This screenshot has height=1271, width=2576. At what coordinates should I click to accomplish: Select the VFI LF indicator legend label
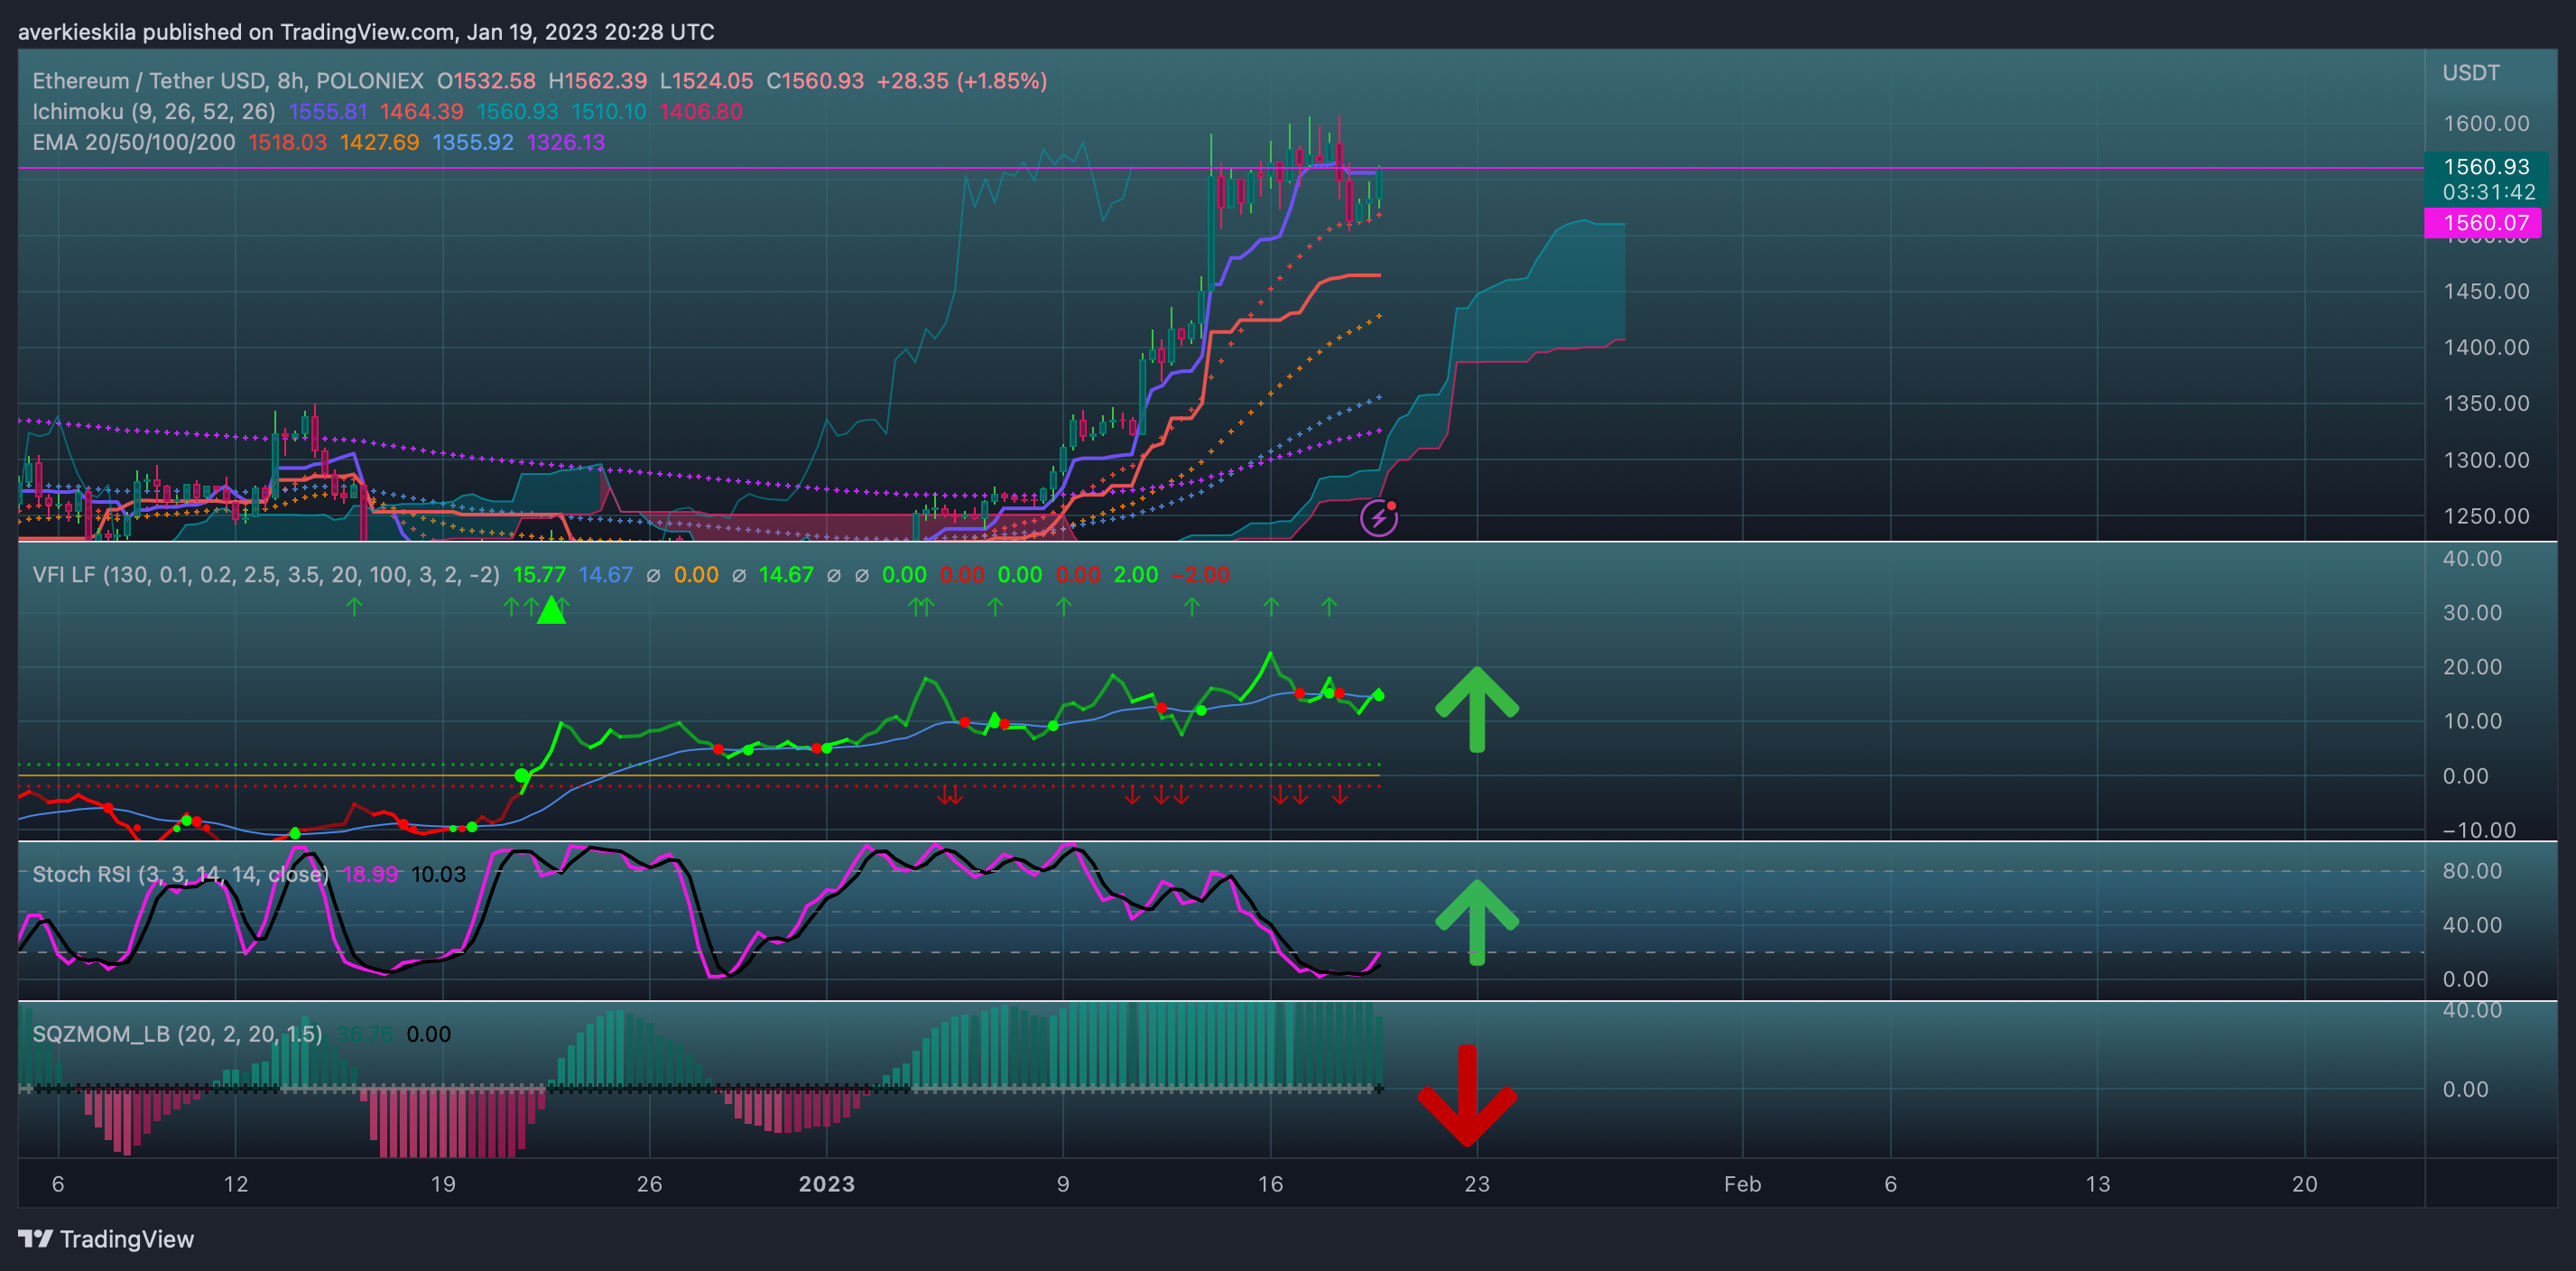266,574
